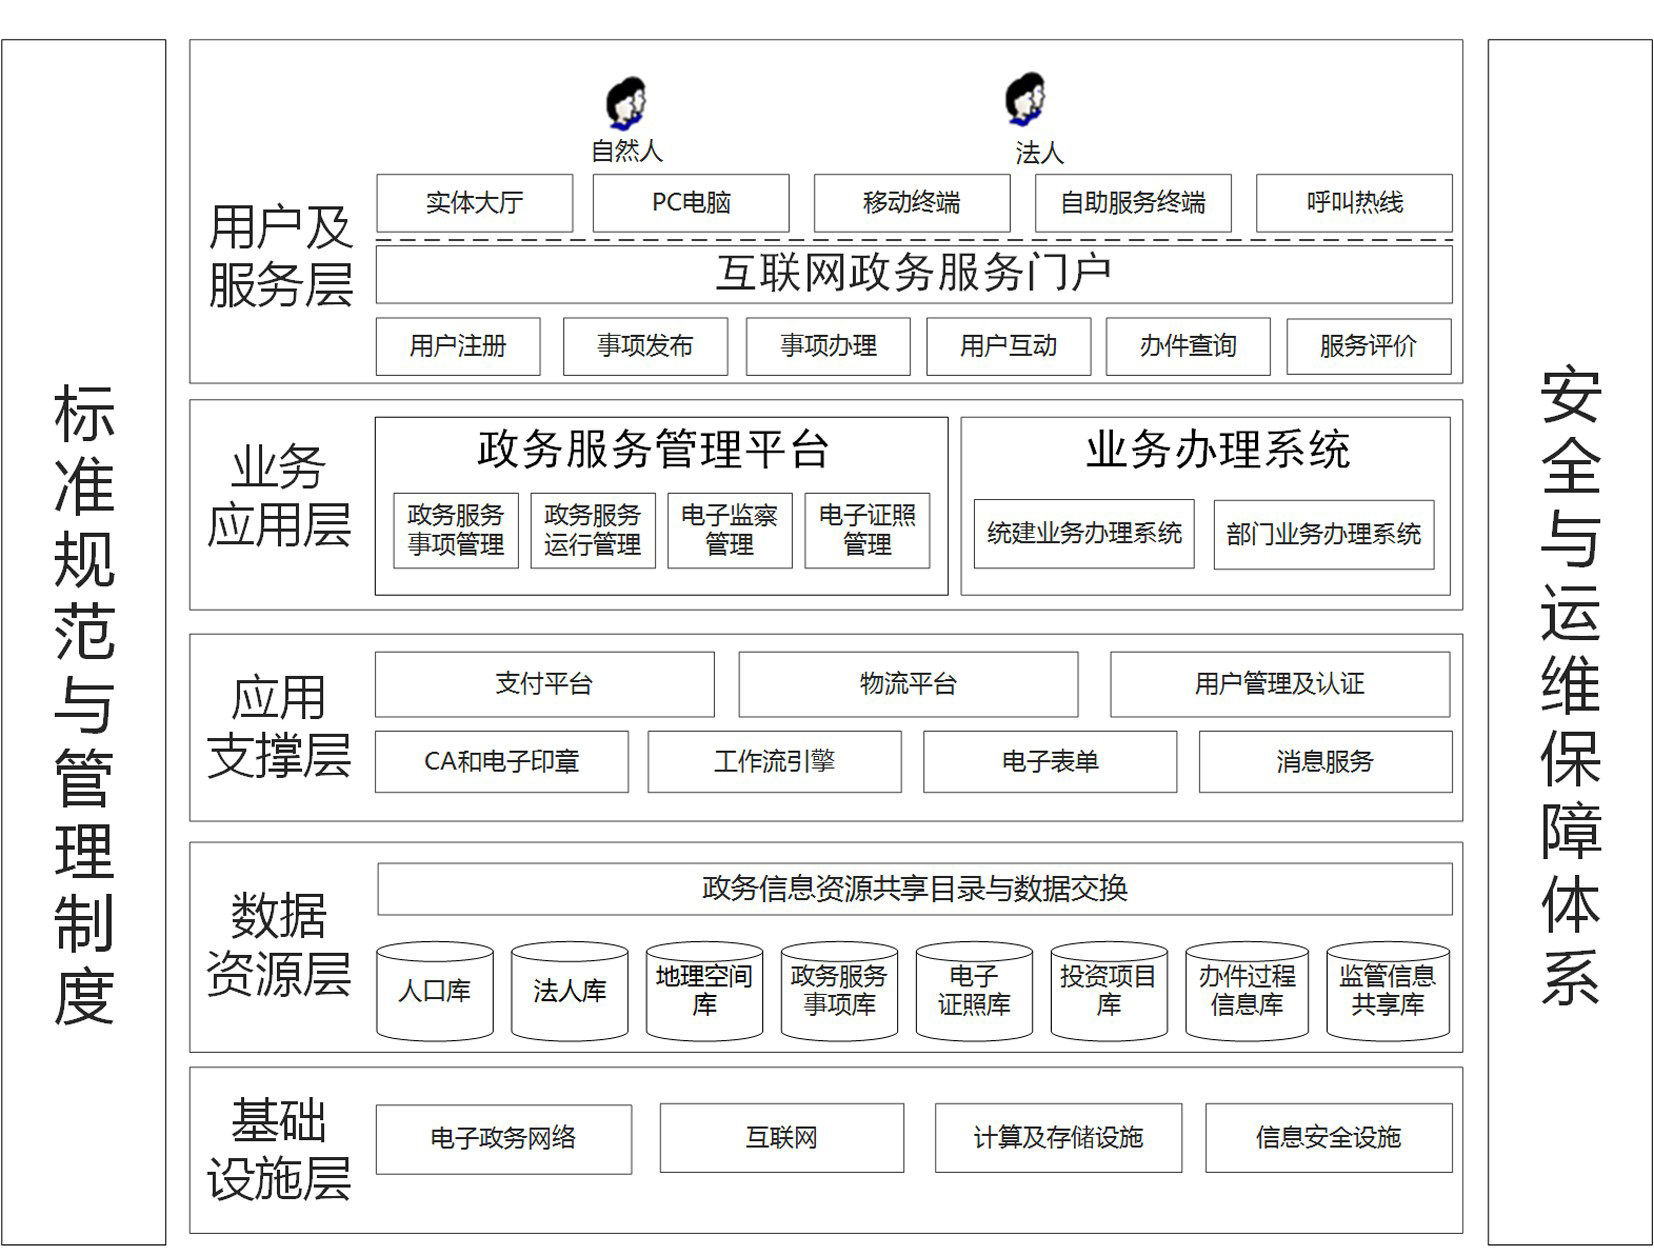
Task: Click the 投资项目库 database cylinder
Action: 1109,991
